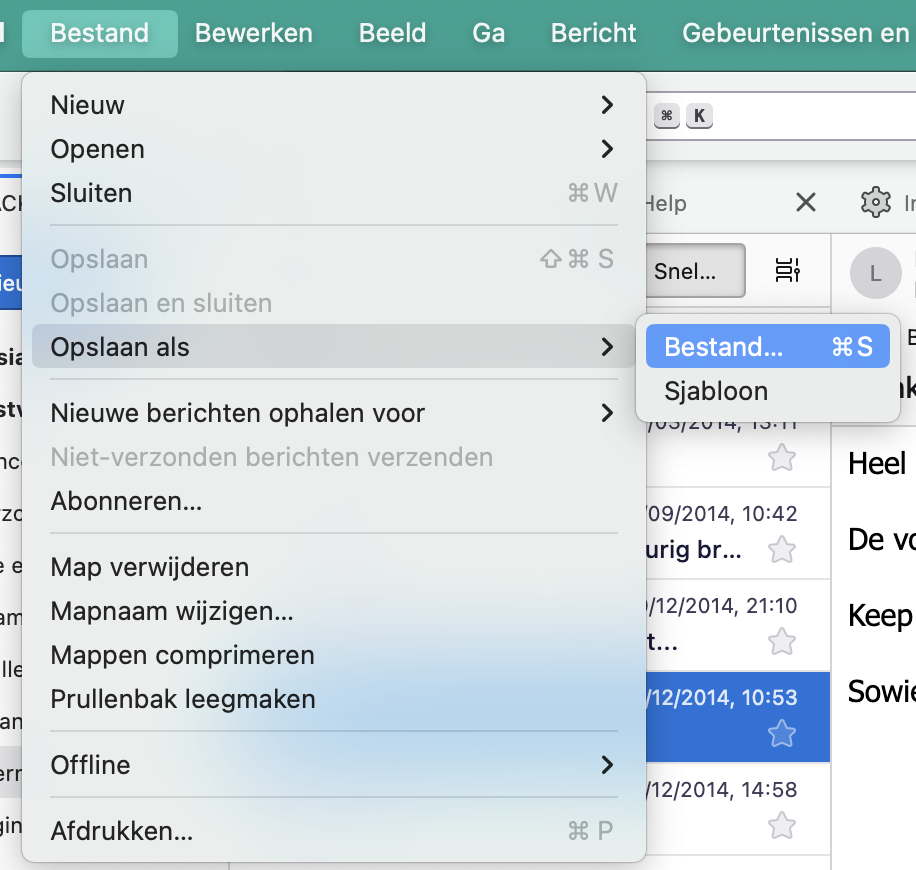Screen dimensions: 916x870
Task: Open message list display options icon
Action: pyautogui.click(x=788, y=270)
